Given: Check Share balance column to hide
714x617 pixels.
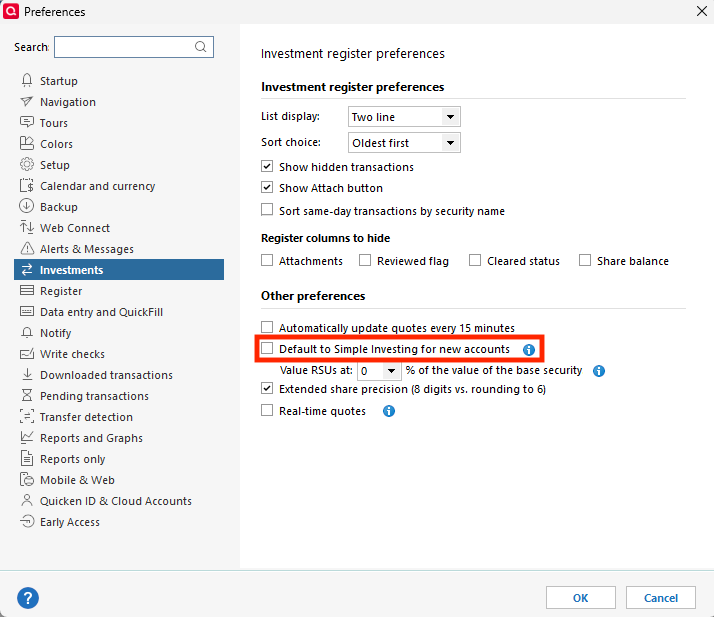Looking at the screenshot, I should 585,260.
